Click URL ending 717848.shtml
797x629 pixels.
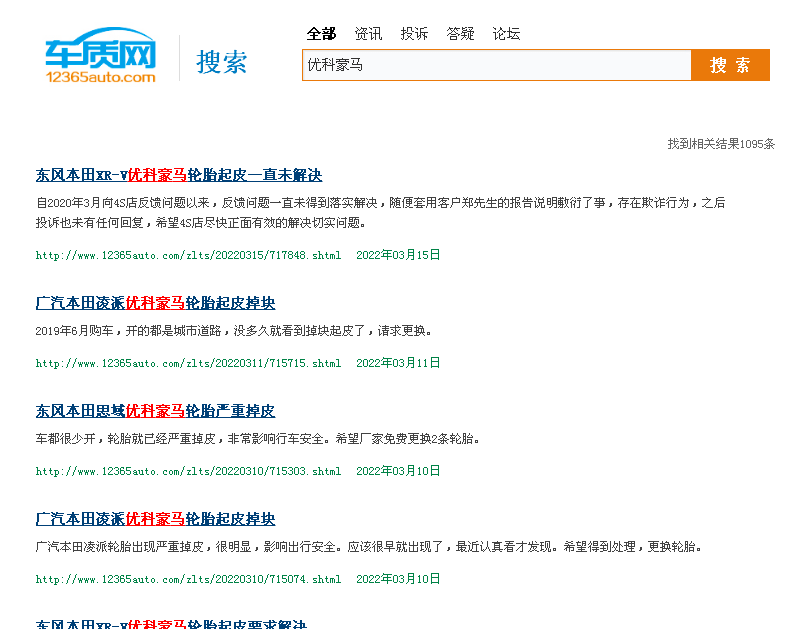188,255
